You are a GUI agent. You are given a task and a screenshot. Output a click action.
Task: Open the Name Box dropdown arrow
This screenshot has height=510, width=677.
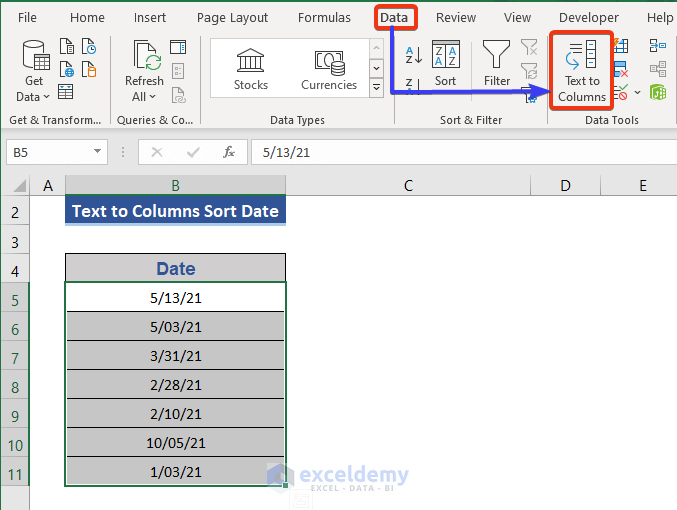[x=98, y=152]
